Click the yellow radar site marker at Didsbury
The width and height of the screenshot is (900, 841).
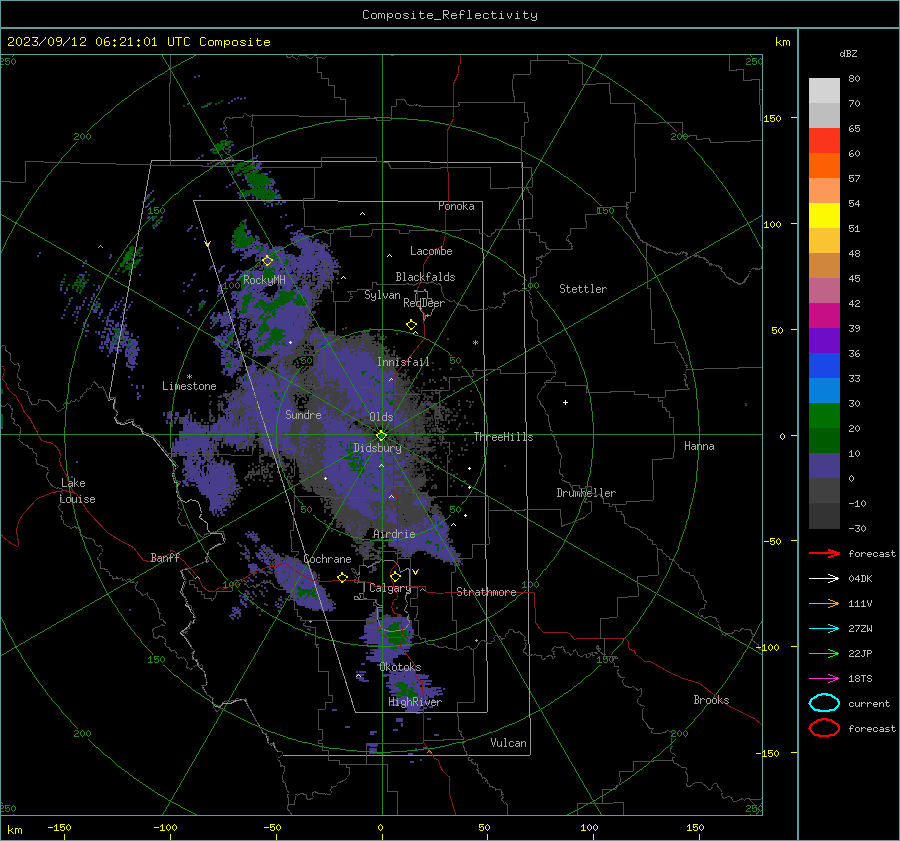coord(381,436)
